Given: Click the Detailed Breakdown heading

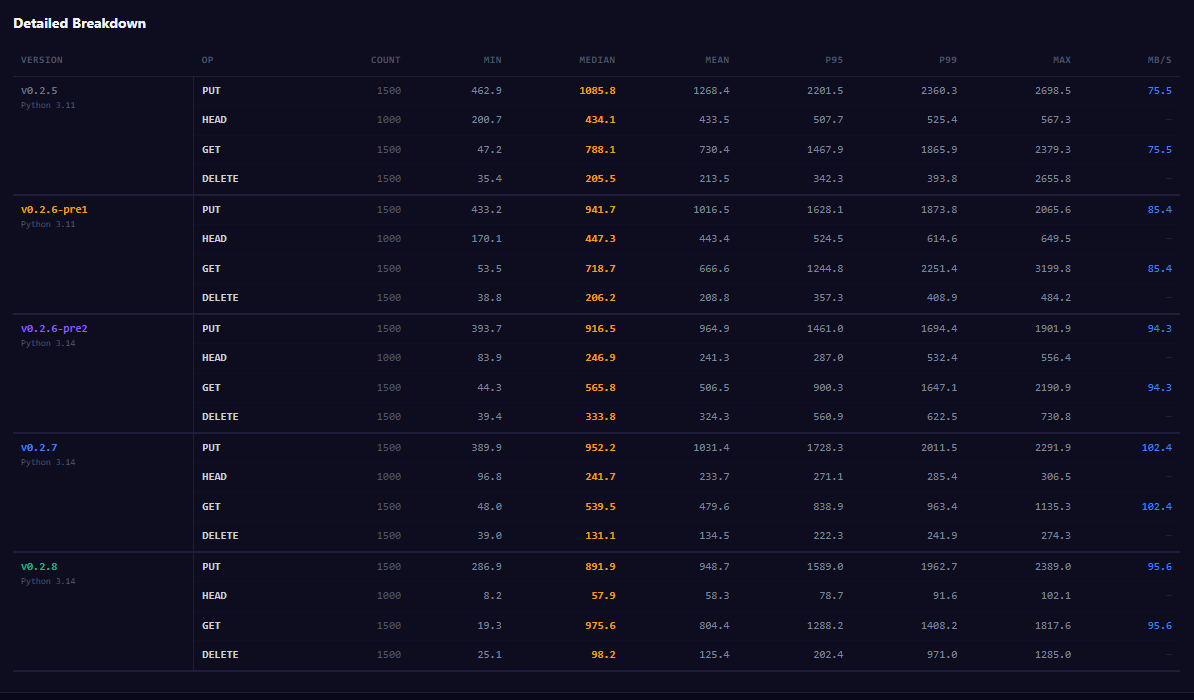Looking at the screenshot, I should (x=79, y=23).
